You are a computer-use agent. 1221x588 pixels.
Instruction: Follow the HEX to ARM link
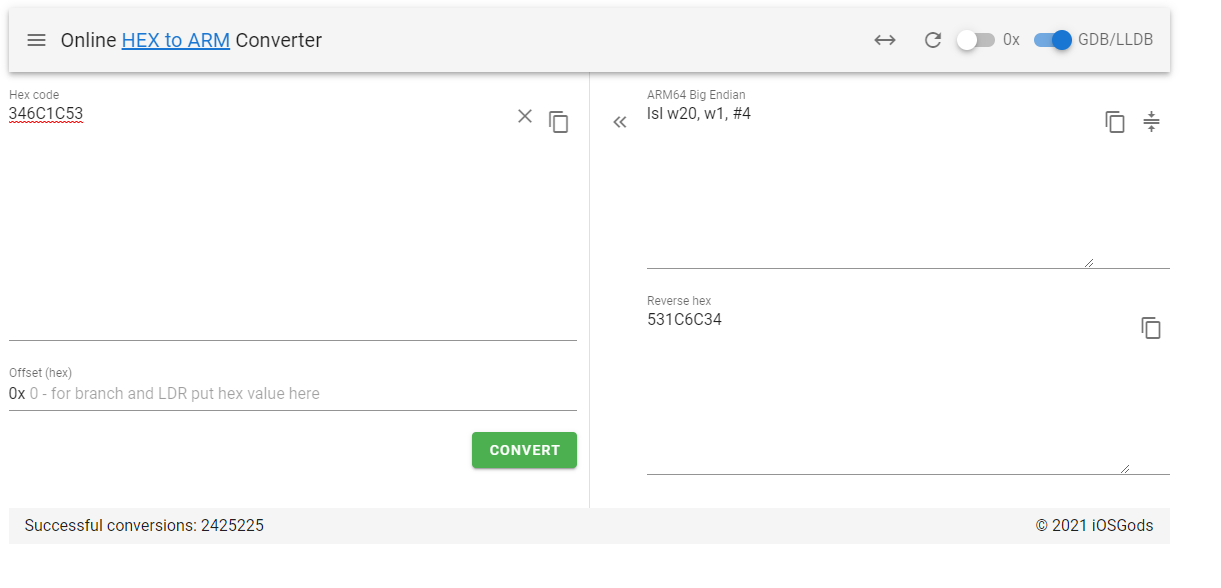pos(176,41)
